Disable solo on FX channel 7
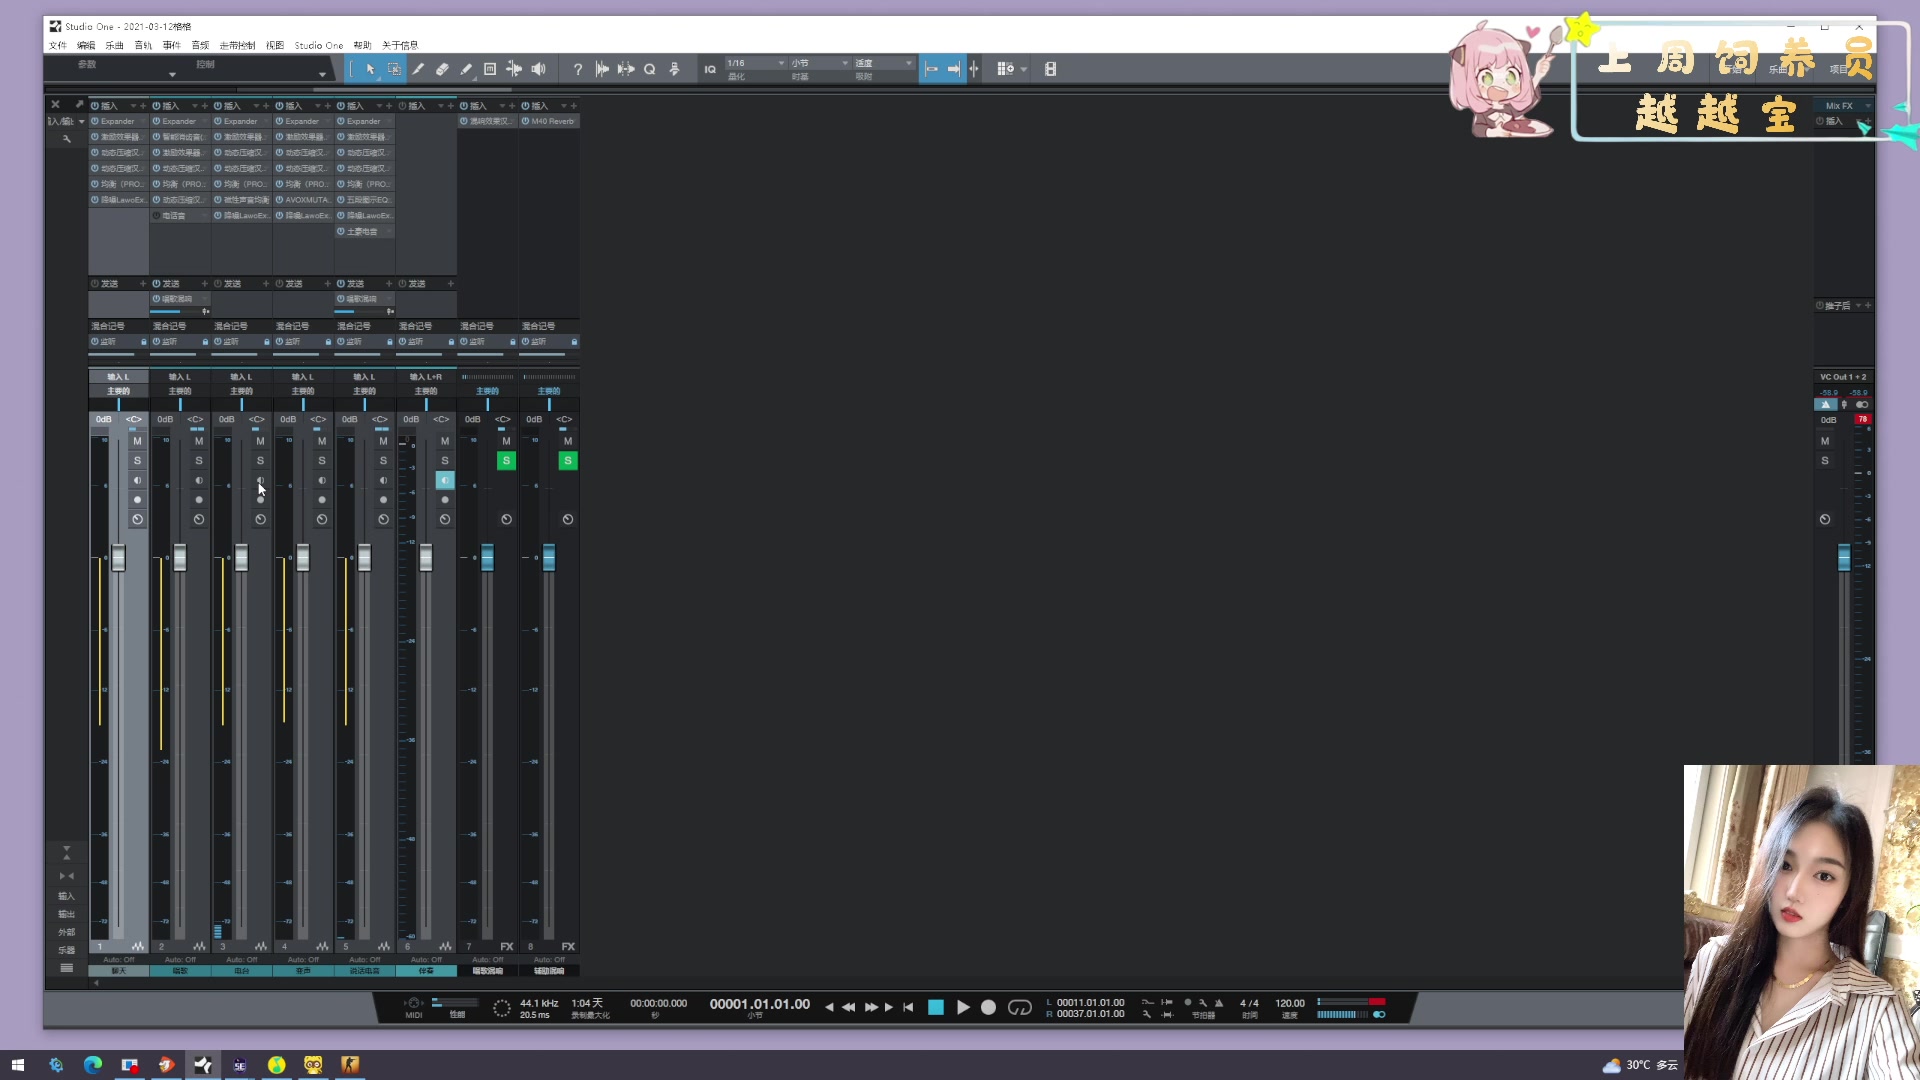This screenshot has width=1920, height=1080. 506,461
